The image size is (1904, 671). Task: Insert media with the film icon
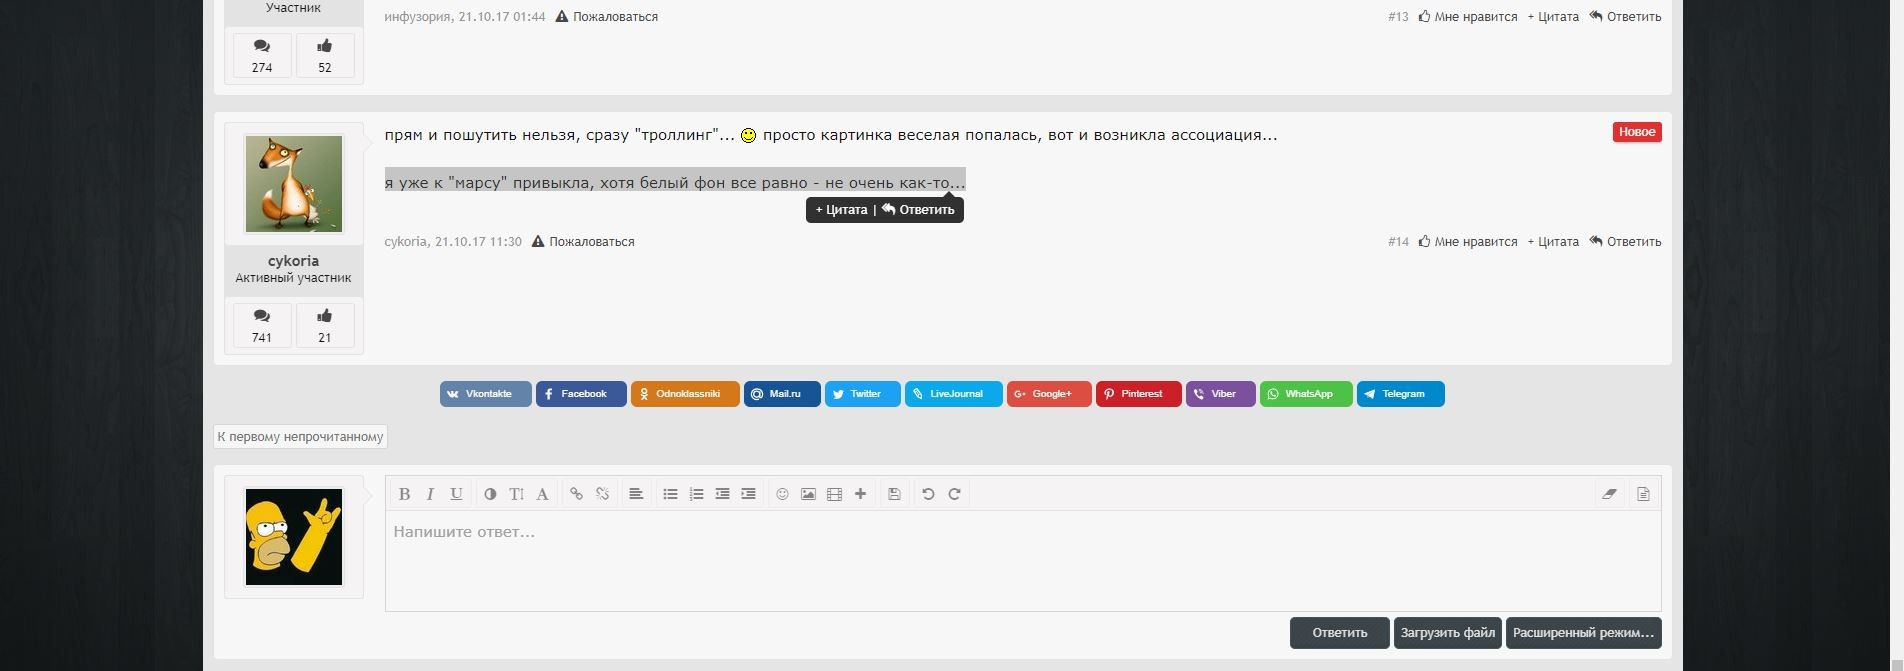[x=834, y=494]
